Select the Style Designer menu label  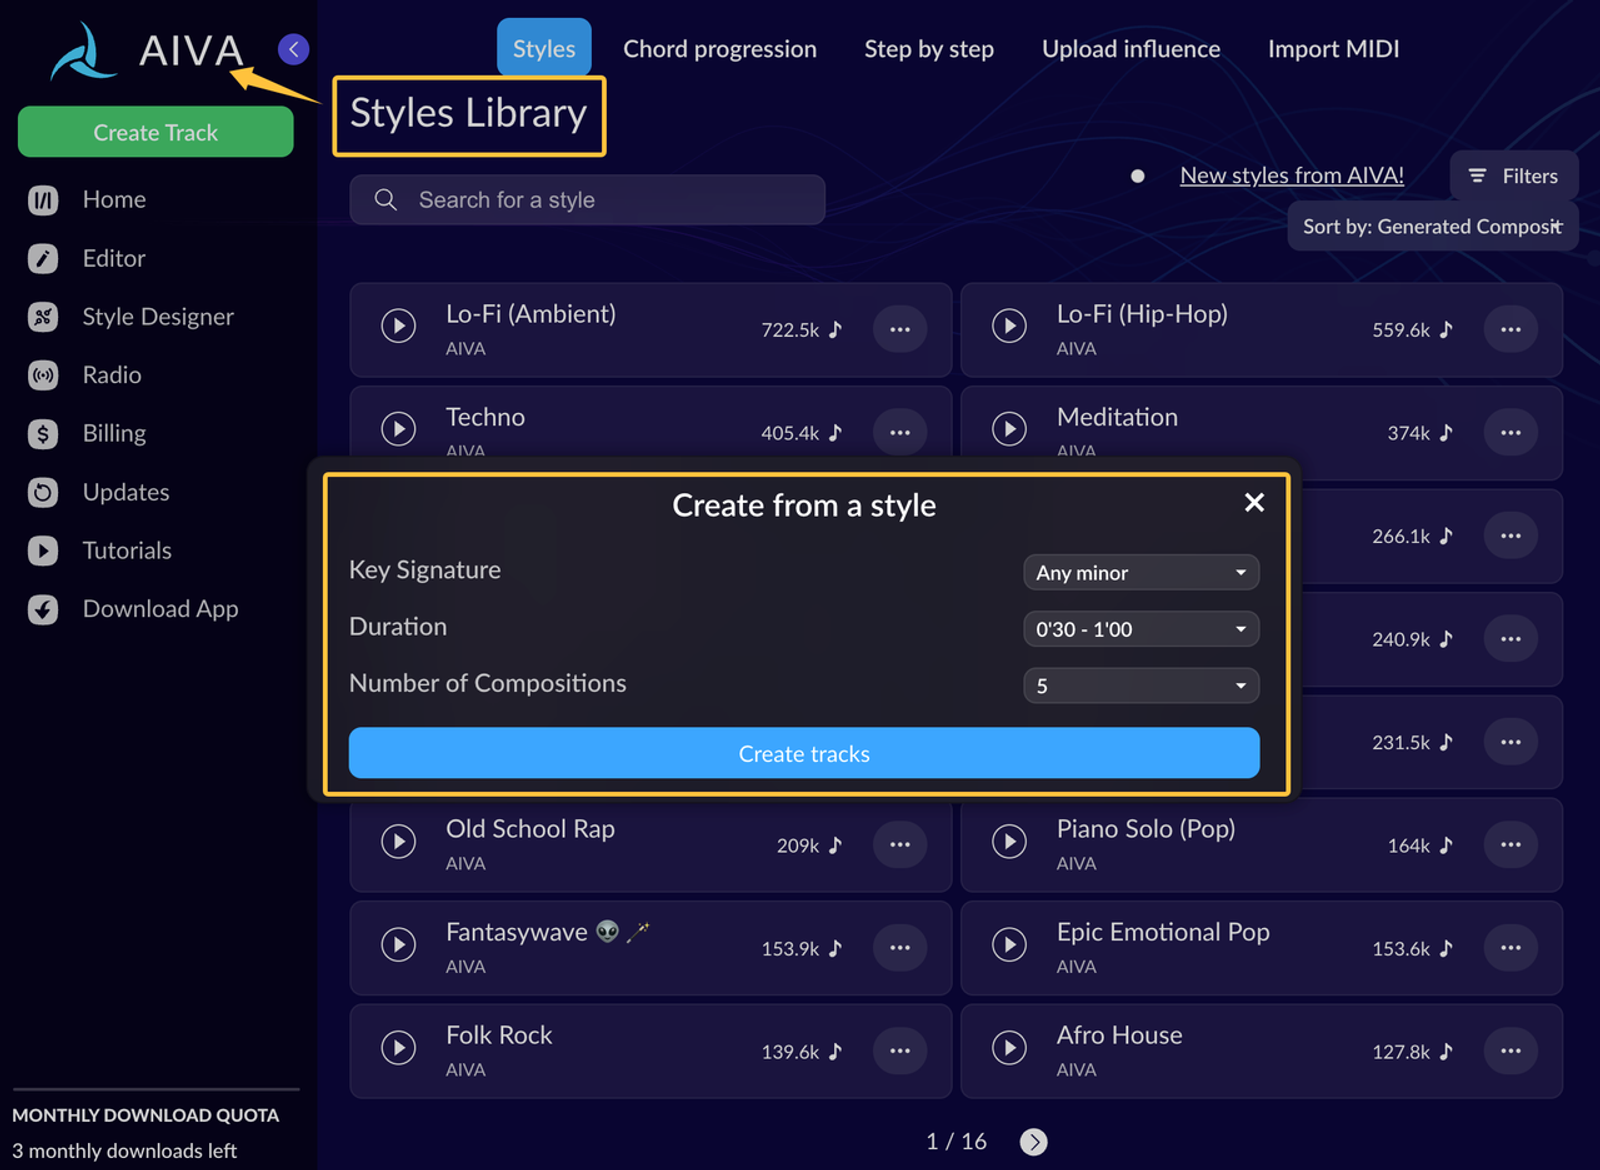coord(158,317)
